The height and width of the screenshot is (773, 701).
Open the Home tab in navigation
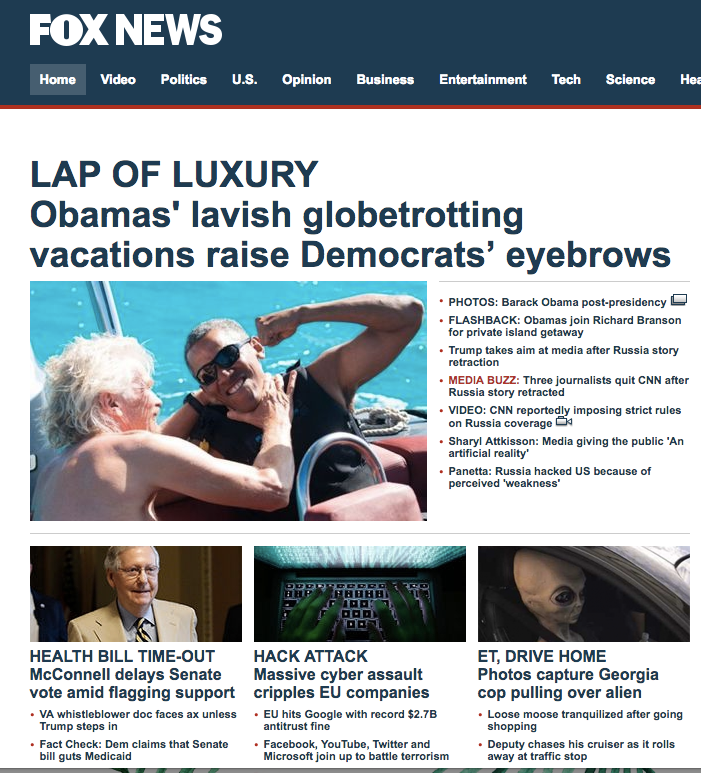coord(58,79)
